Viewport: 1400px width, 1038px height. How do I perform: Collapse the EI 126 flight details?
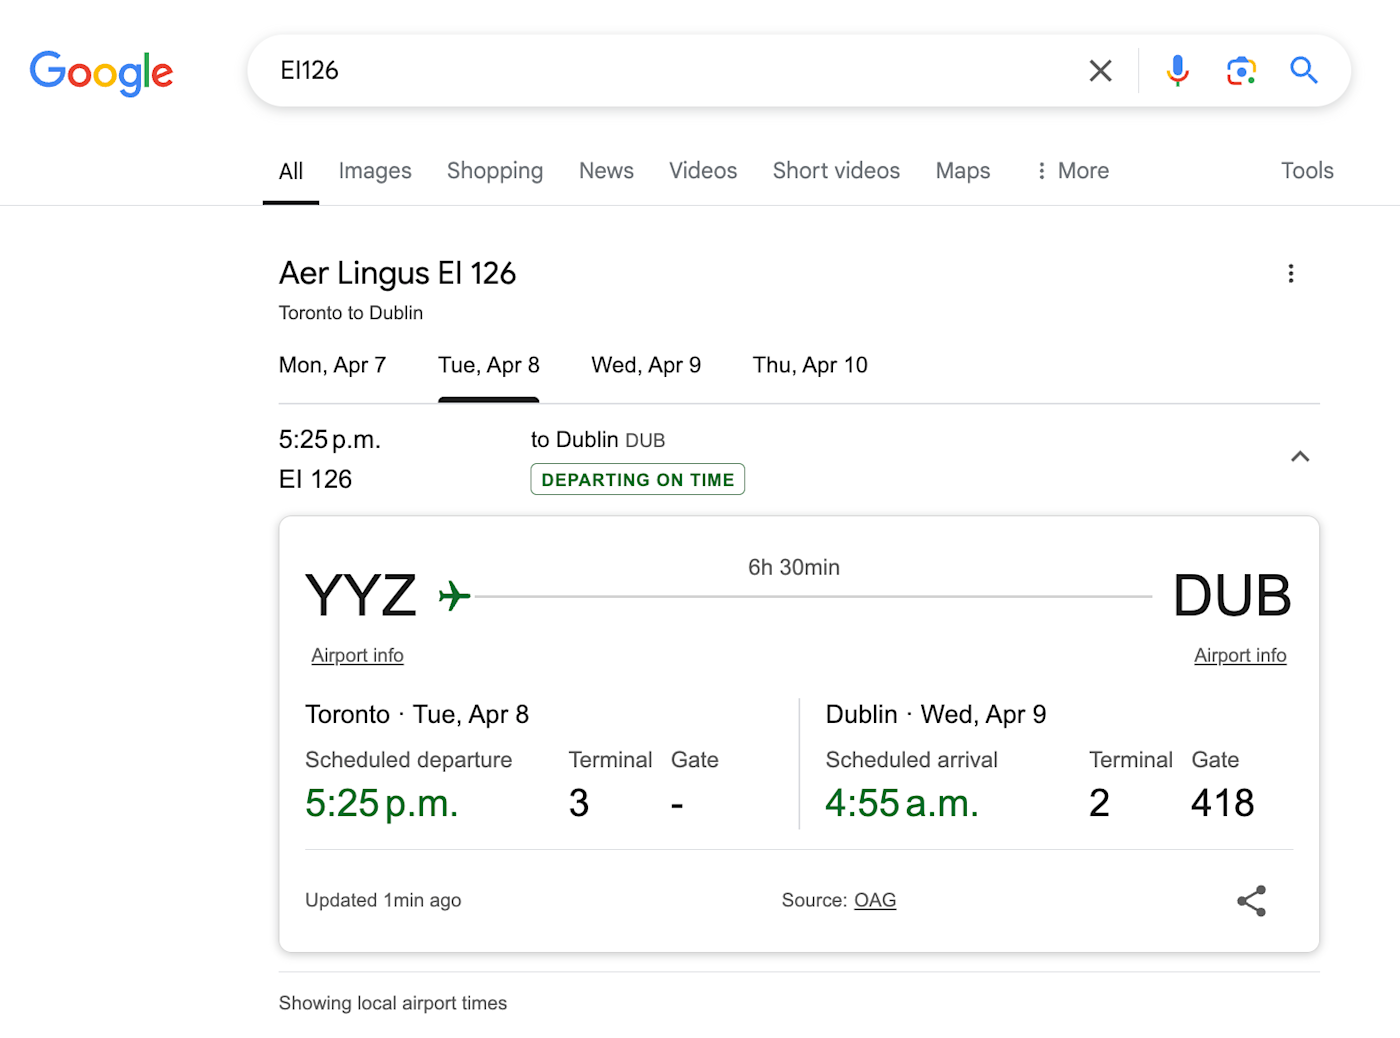point(1299,457)
